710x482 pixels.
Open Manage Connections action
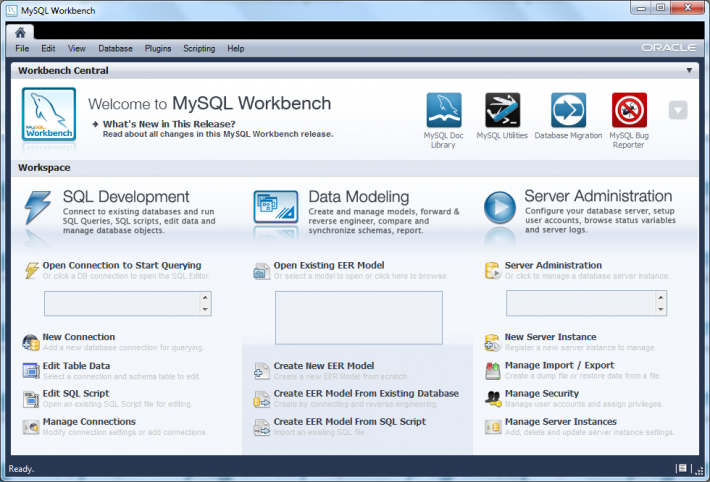click(x=89, y=422)
